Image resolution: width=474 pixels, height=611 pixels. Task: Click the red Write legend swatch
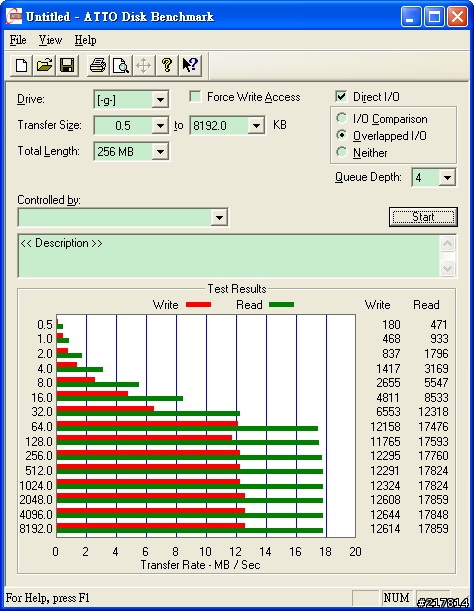[198, 305]
